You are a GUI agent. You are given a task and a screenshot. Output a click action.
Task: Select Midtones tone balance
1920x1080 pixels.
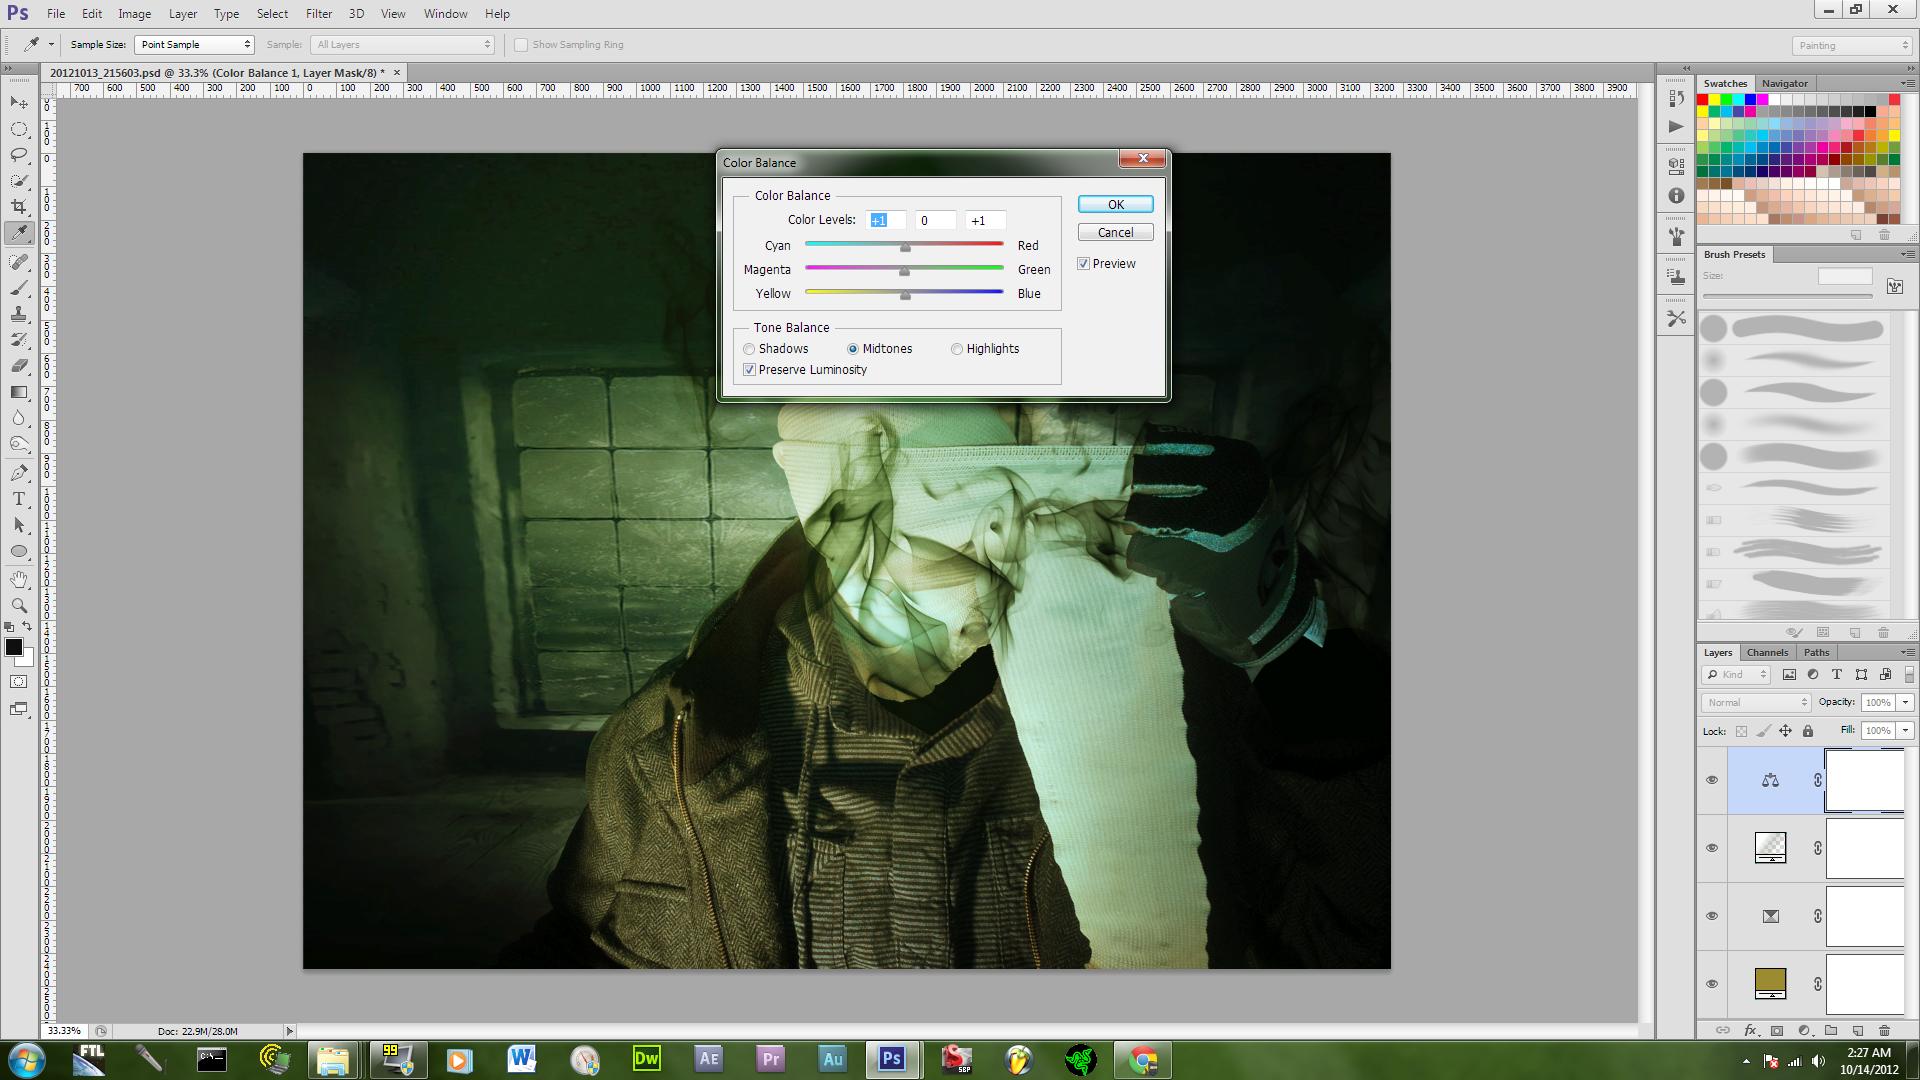853,349
